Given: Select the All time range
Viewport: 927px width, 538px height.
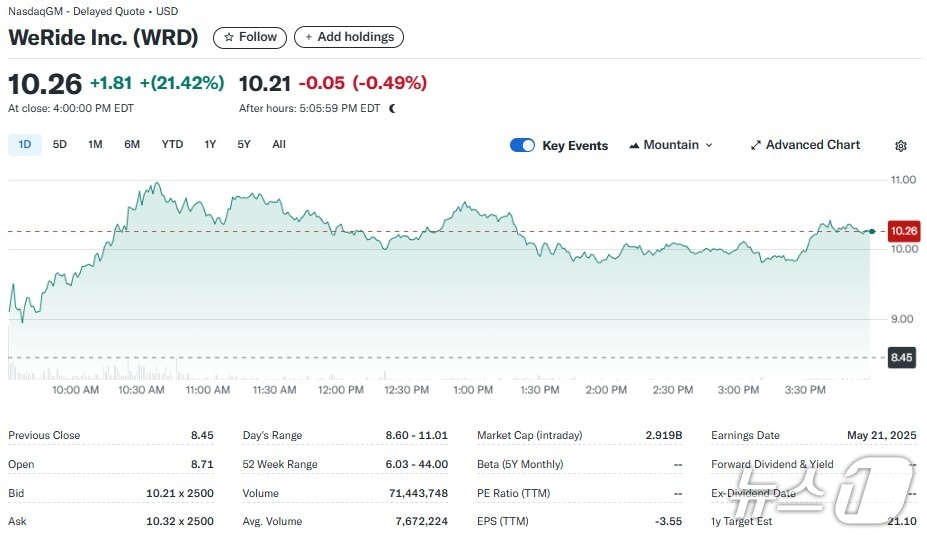Looking at the screenshot, I should 279,144.
